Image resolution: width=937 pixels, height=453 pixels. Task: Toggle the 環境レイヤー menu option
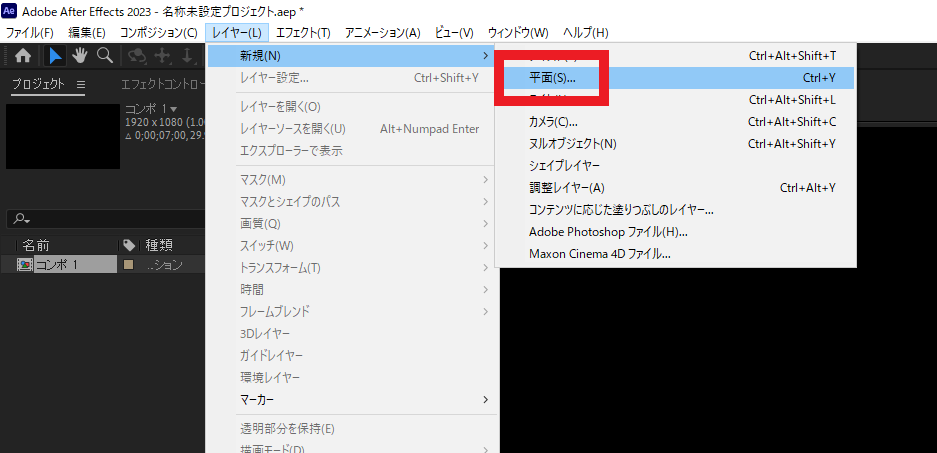(x=351, y=378)
